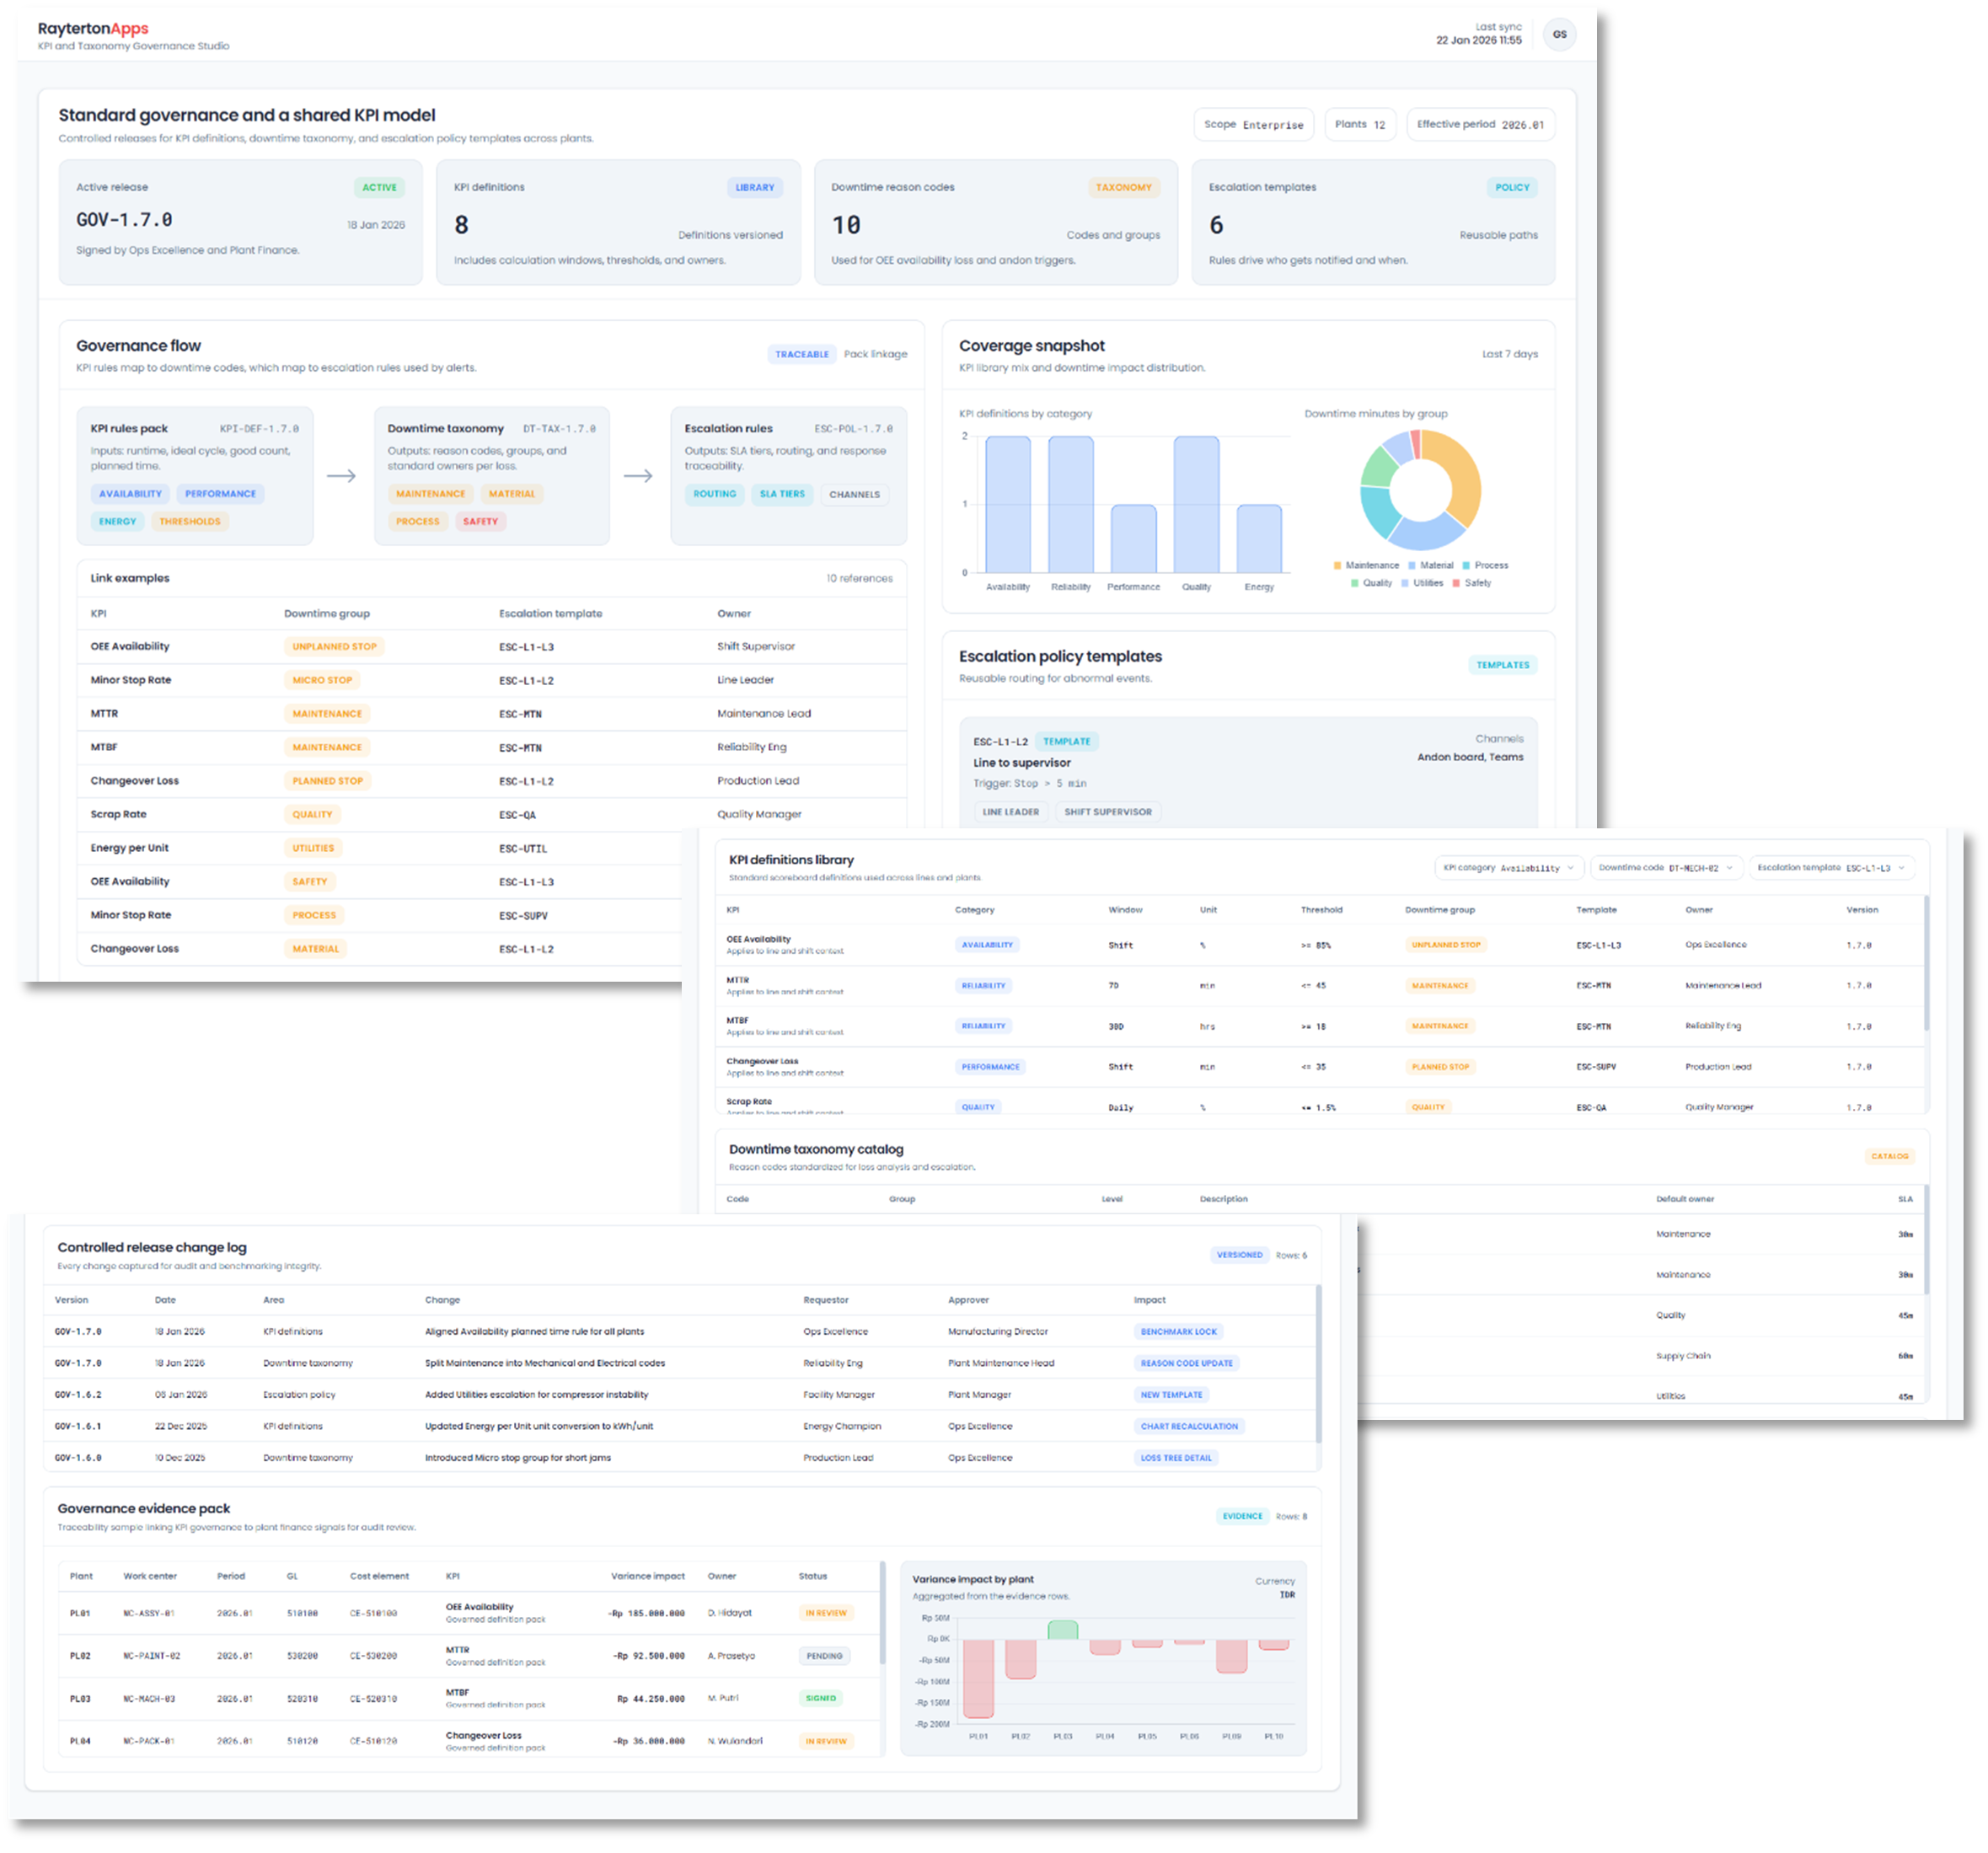
Task: Click the IN REVIEW status for OEE Availability
Action: [825, 1613]
